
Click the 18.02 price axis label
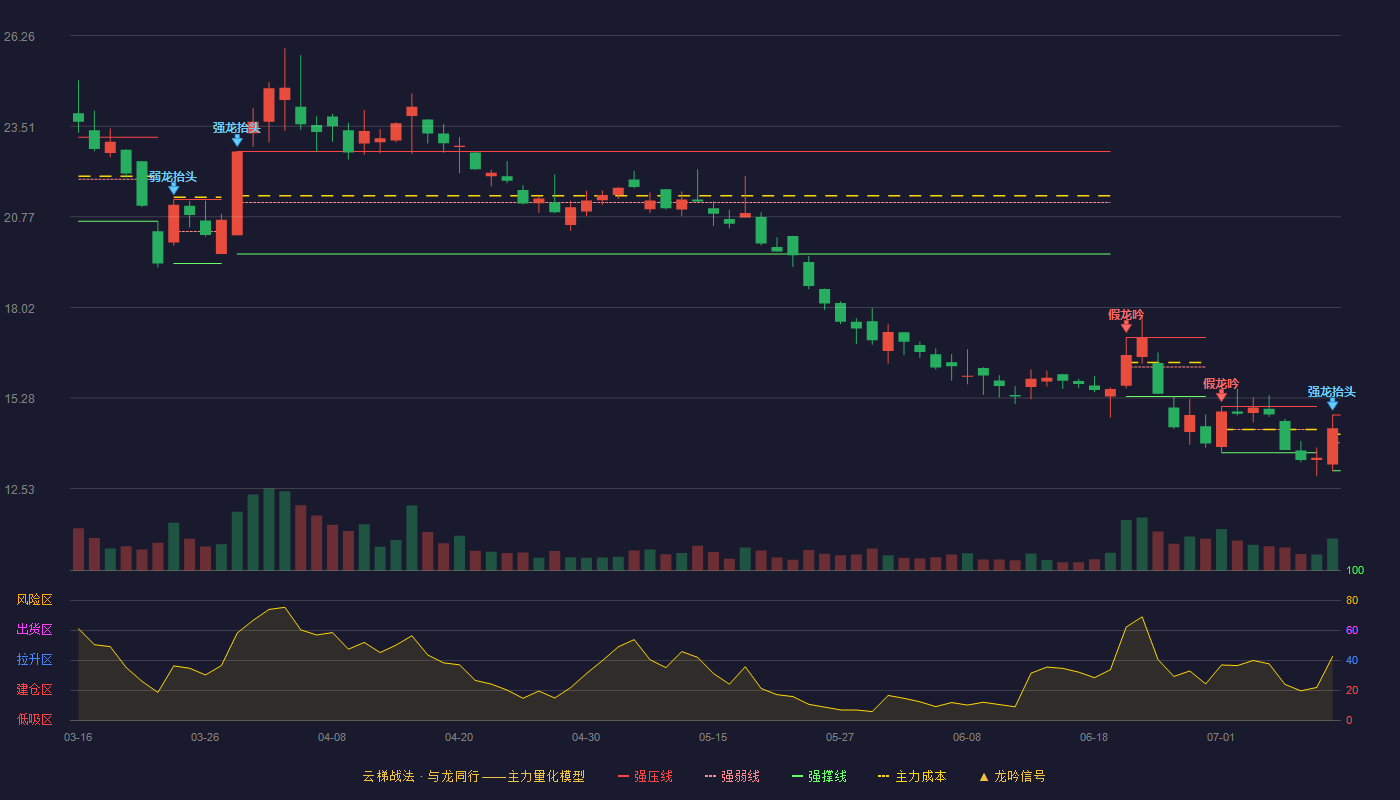point(19,309)
